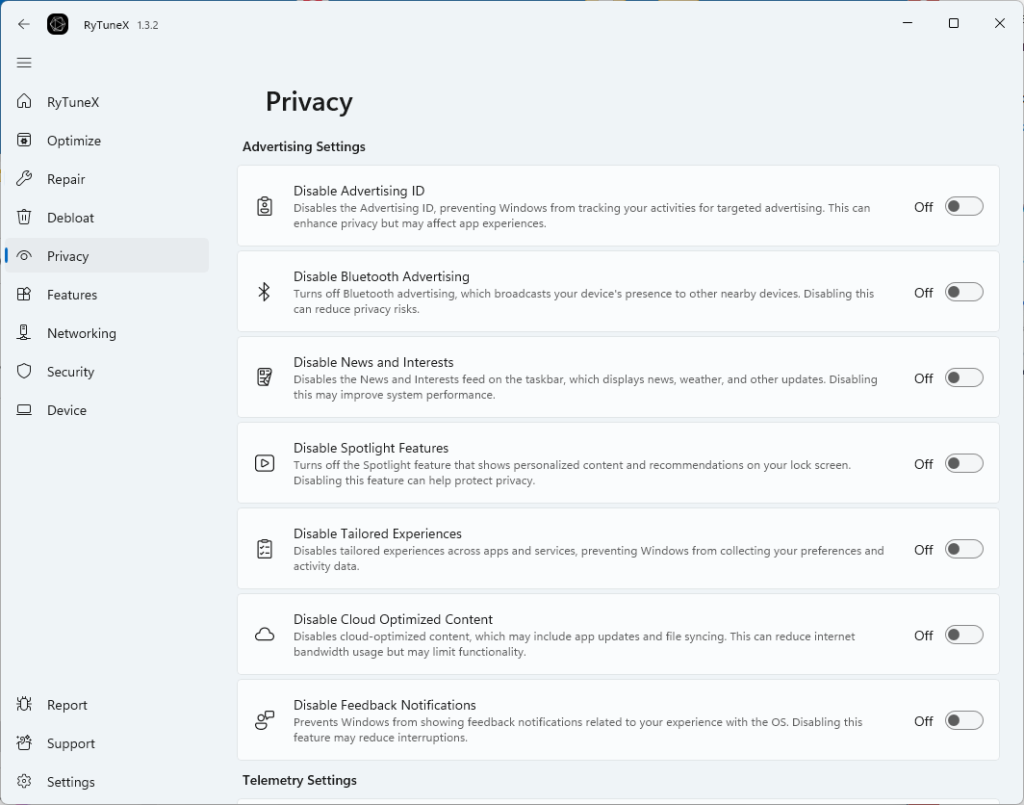Switch on Disable Spotlight Features
The height and width of the screenshot is (805, 1024).
point(964,464)
